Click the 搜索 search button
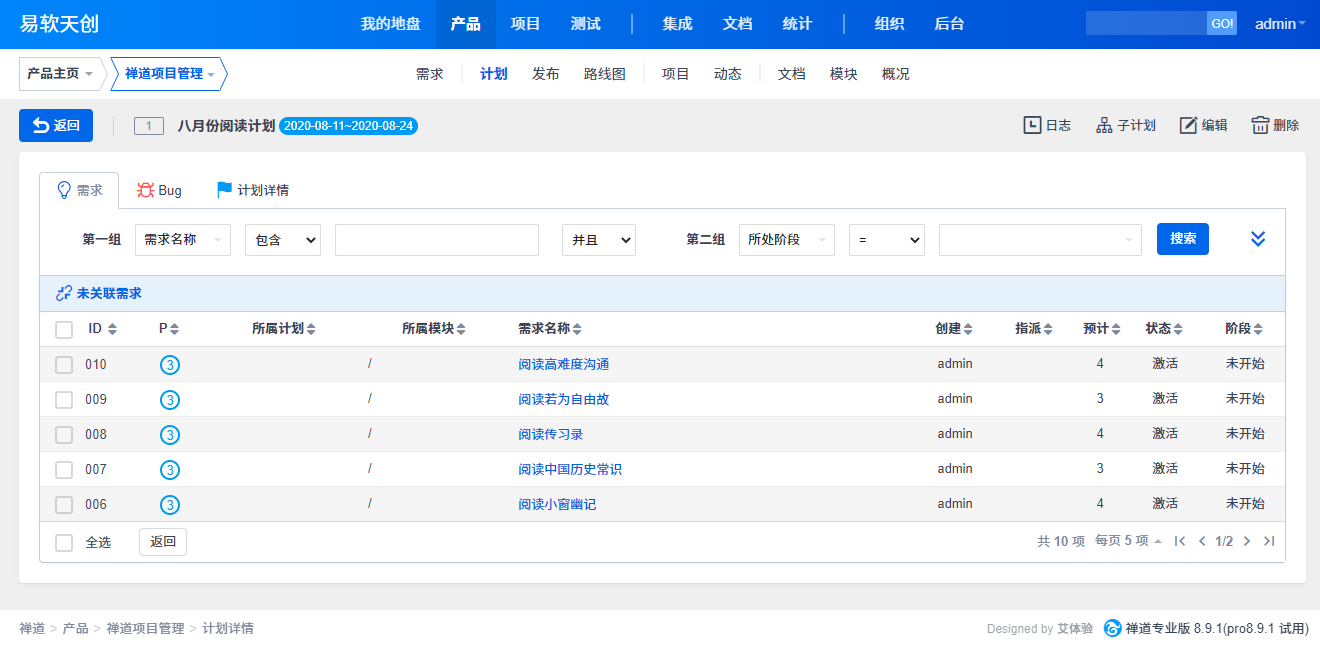 [x=1183, y=239]
